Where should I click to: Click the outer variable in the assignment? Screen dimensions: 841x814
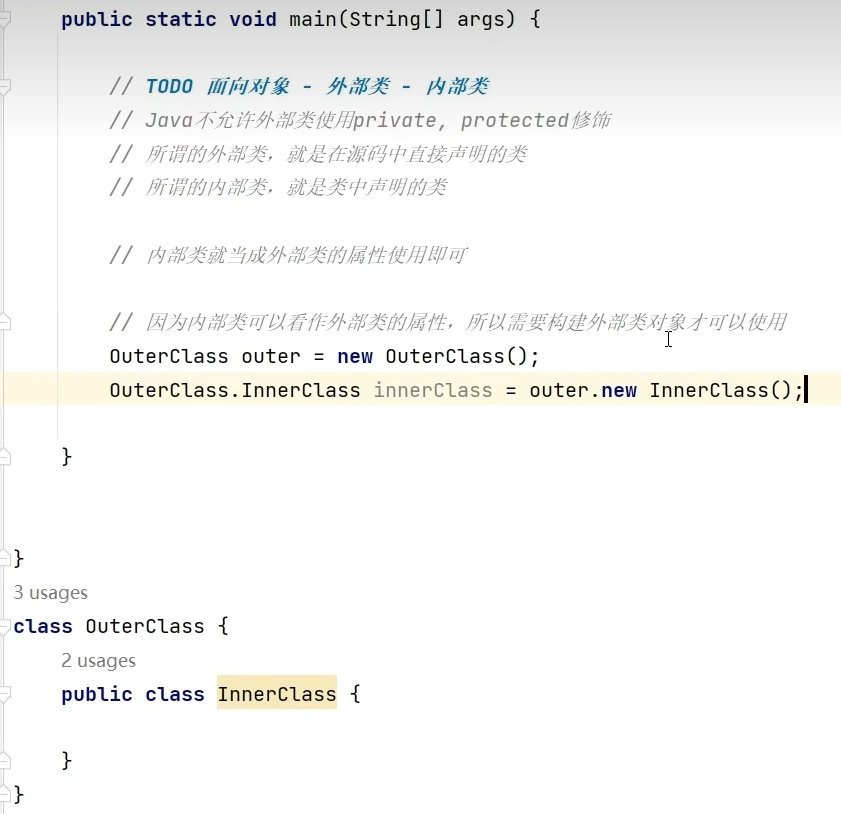[x=270, y=356]
